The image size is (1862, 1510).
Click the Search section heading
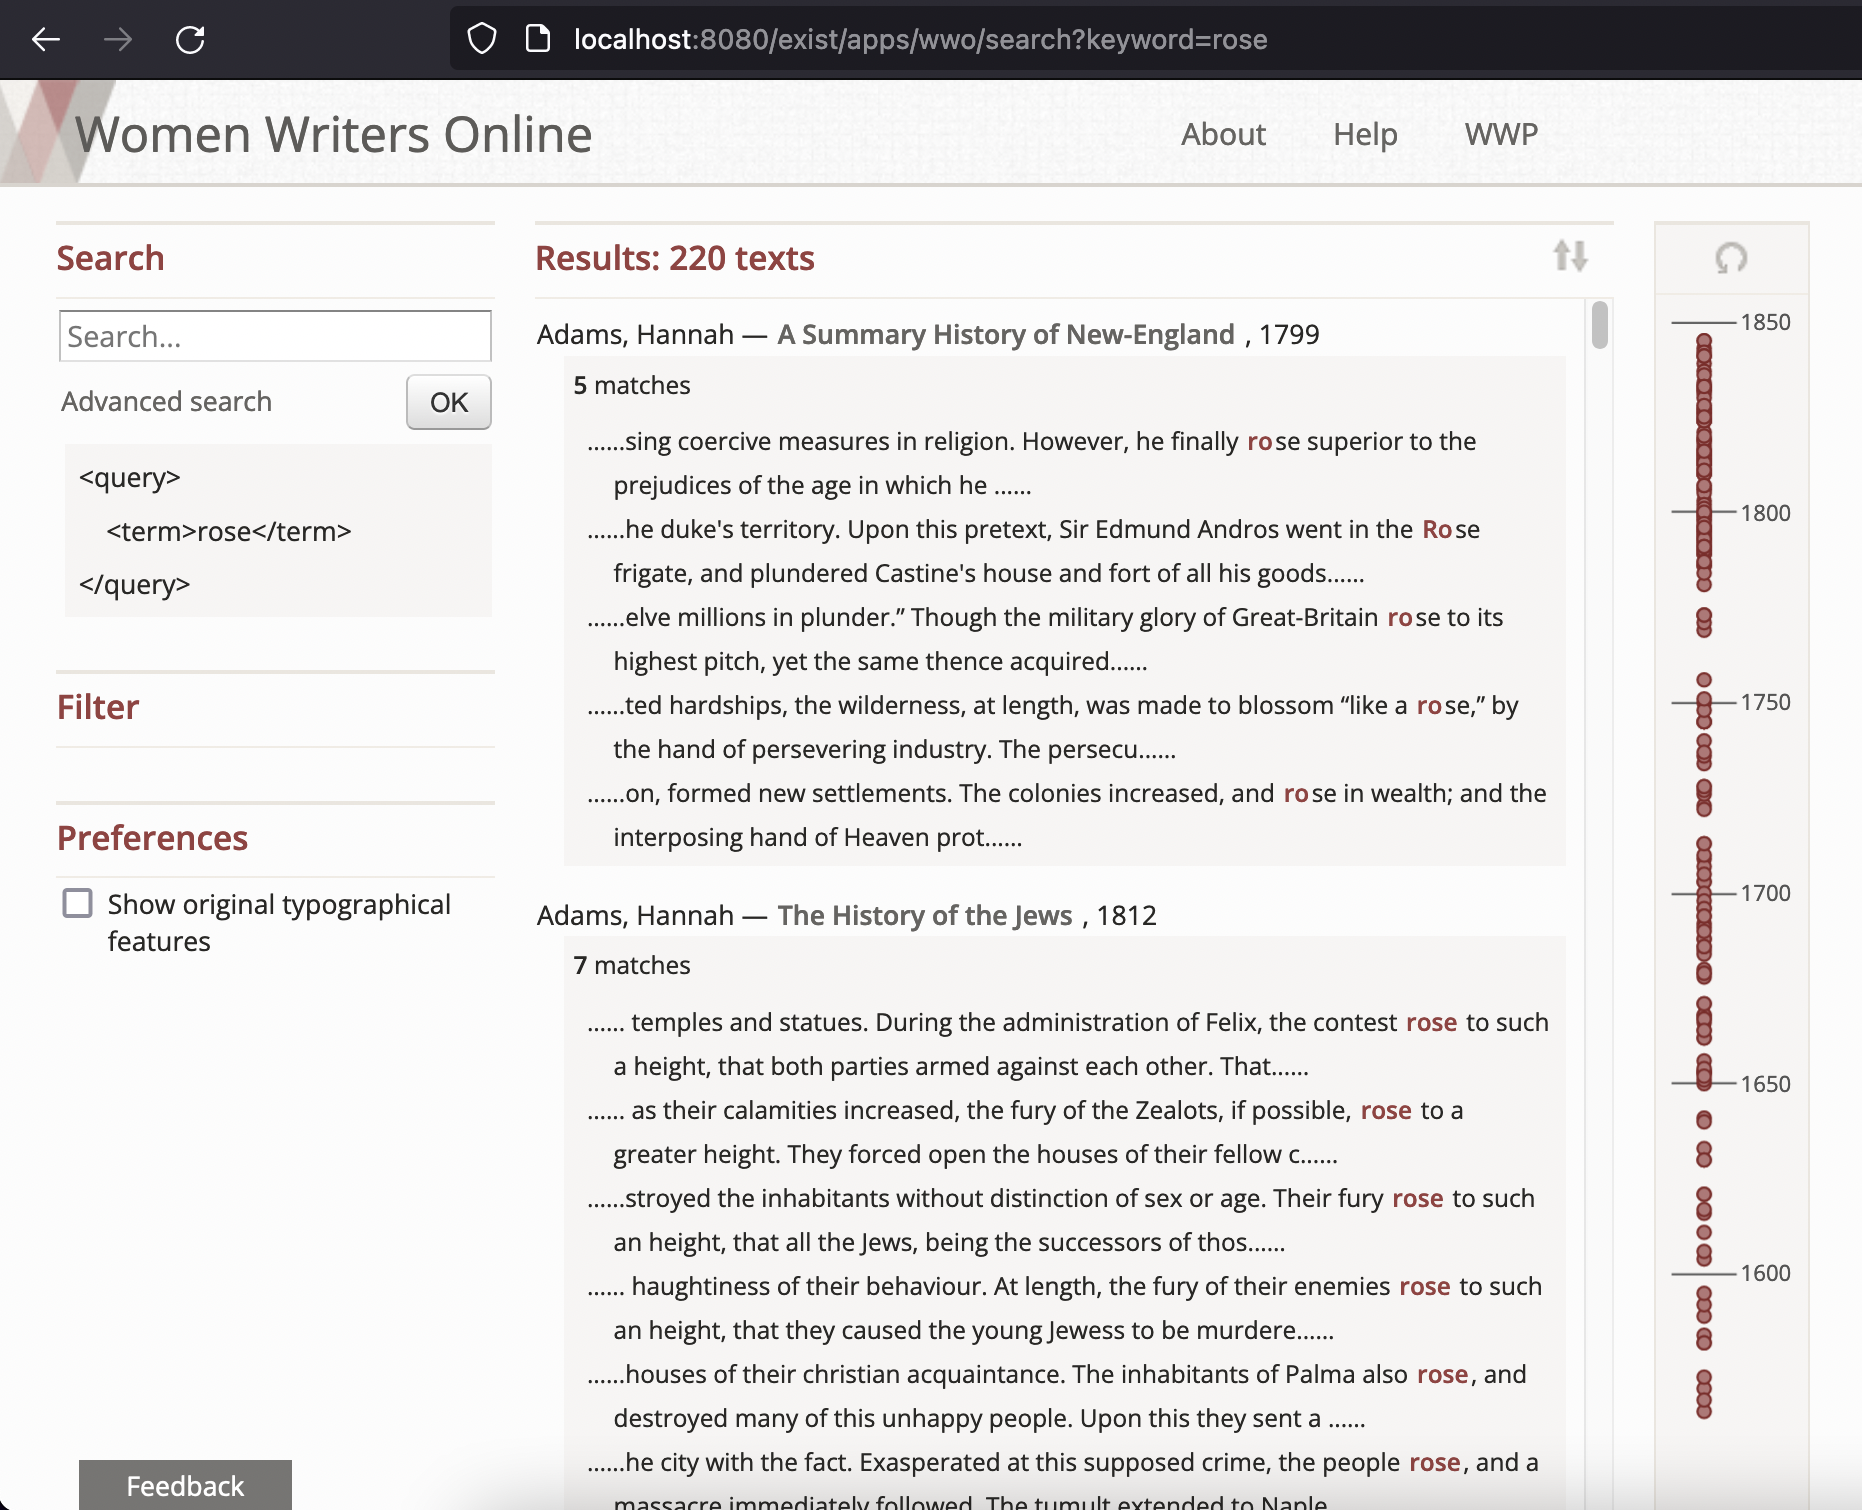110,258
